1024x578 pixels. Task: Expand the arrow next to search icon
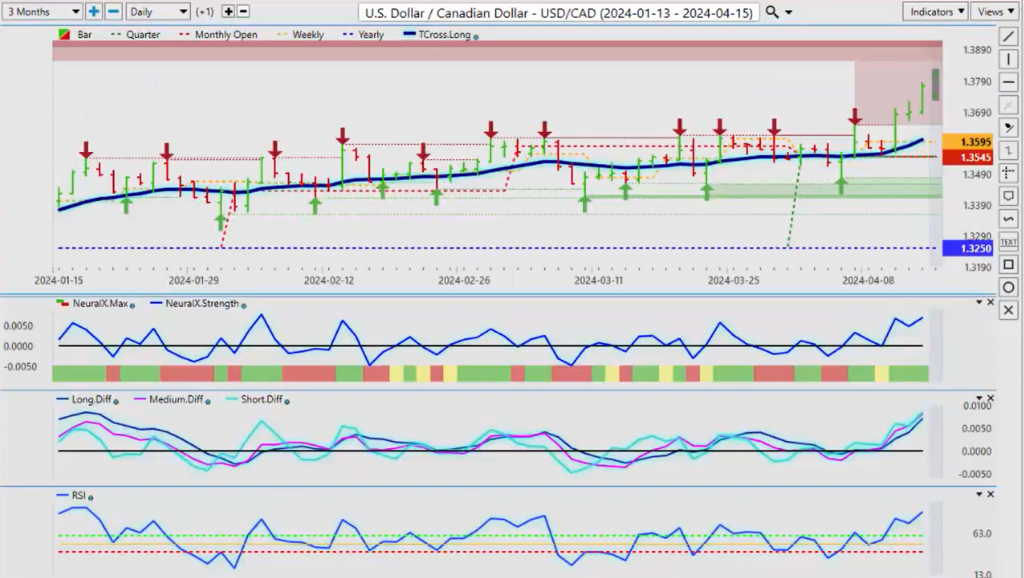(789, 12)
